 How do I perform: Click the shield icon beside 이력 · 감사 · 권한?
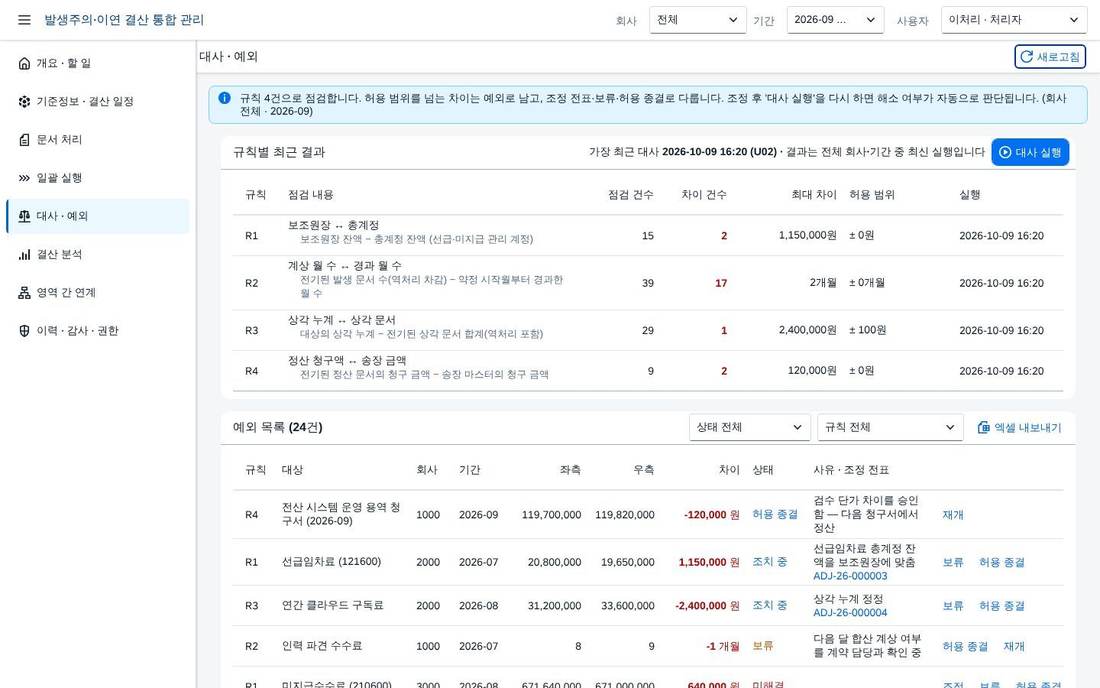tap(25, 331)
